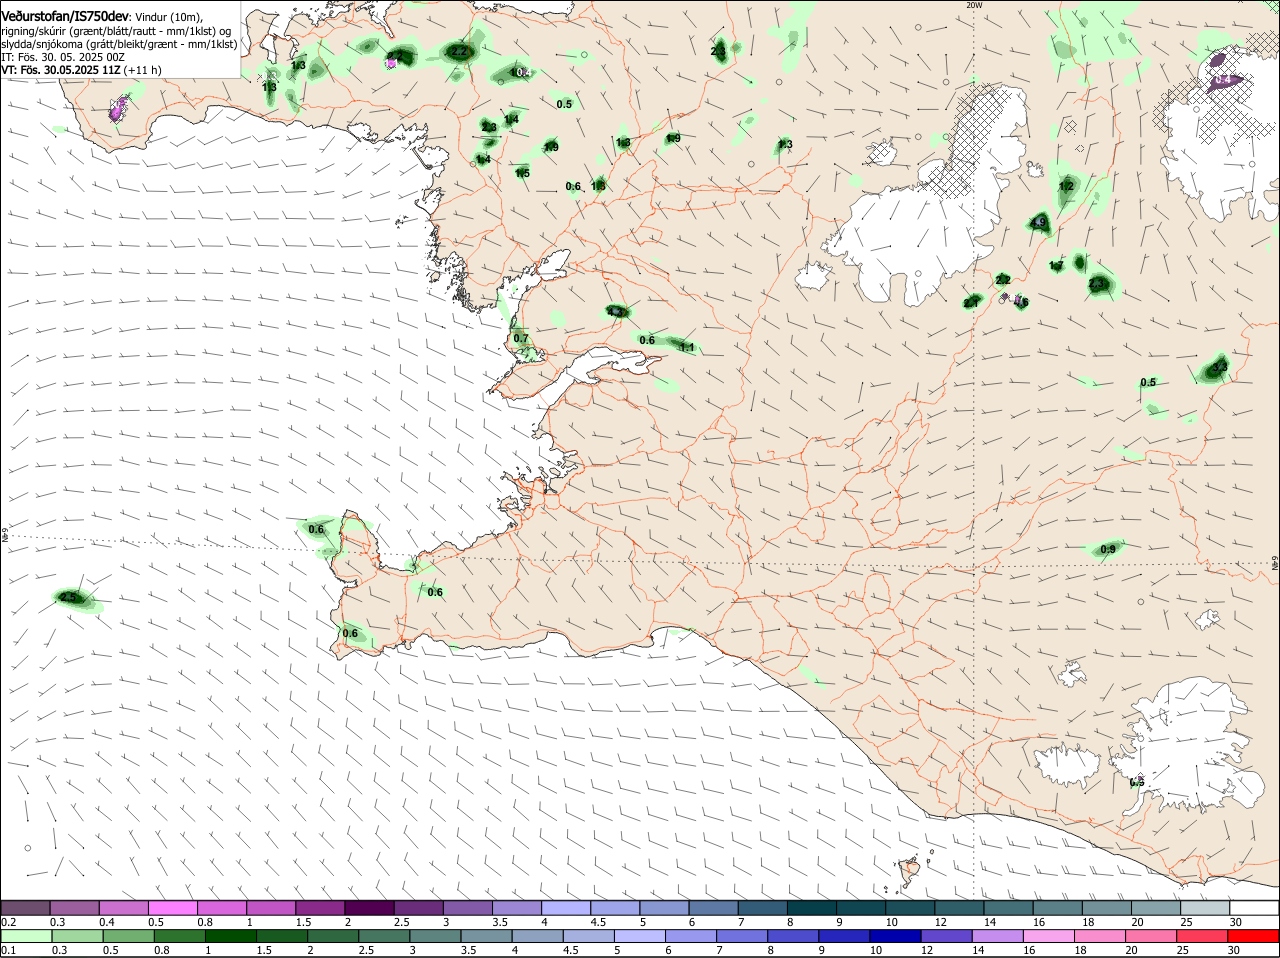Click the dark green rain swatch labeled 1
1280x958 pixels.
[x=230, y=936]
